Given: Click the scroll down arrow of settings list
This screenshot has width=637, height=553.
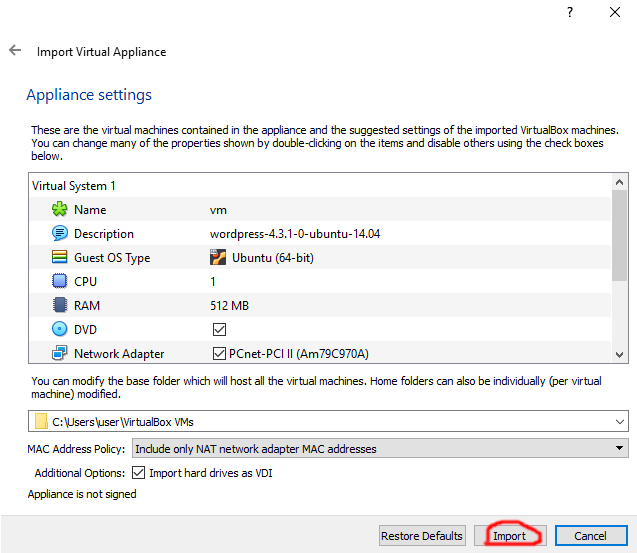Looking at the screenshot, I should coord(619,354).
